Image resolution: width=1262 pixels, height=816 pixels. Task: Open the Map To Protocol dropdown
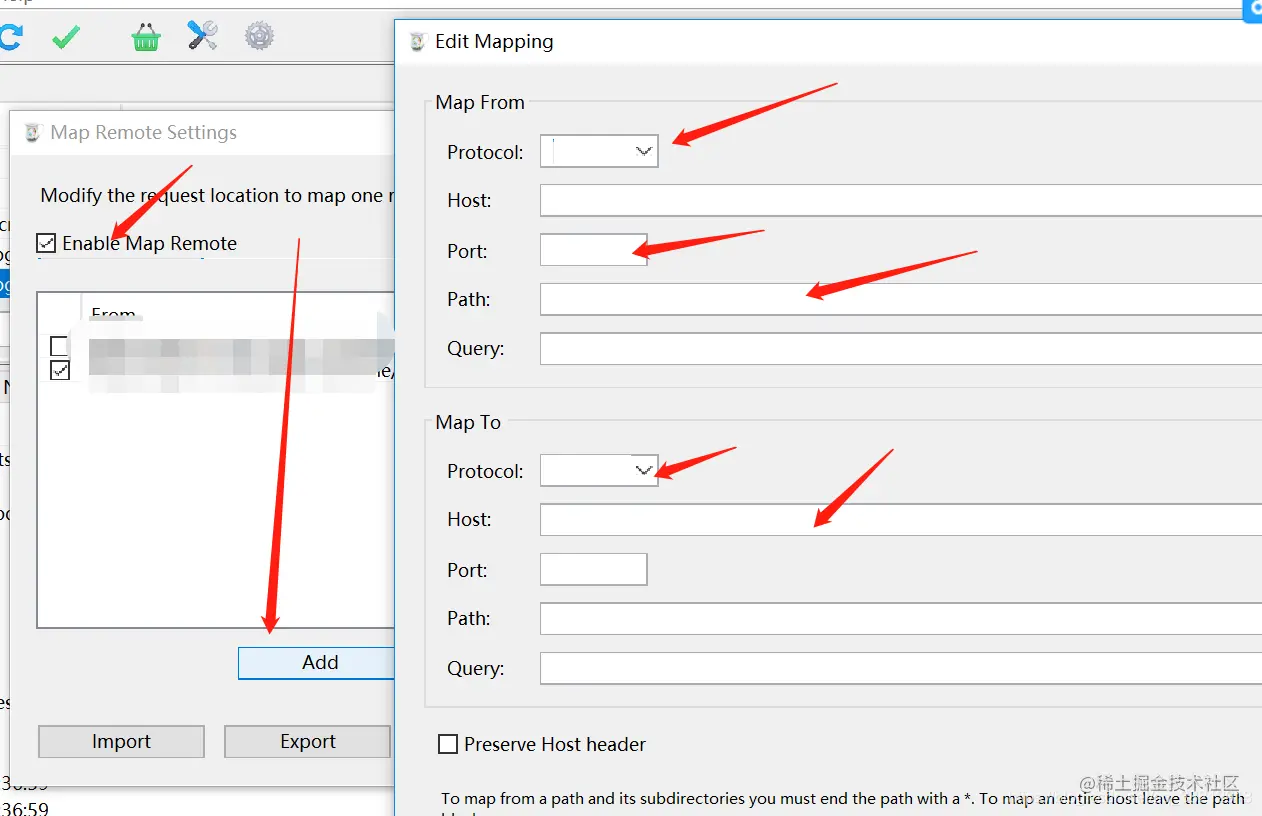tap(599, 470)
